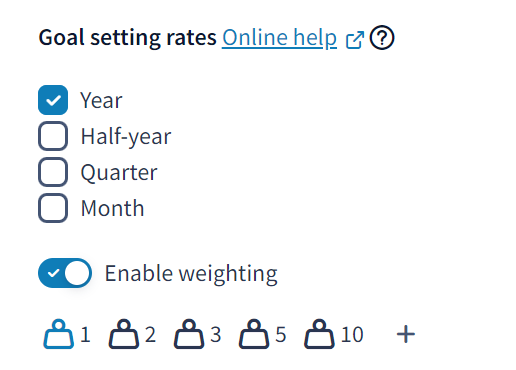
Task: Add a new weight with plus icon
Action: 406,334
